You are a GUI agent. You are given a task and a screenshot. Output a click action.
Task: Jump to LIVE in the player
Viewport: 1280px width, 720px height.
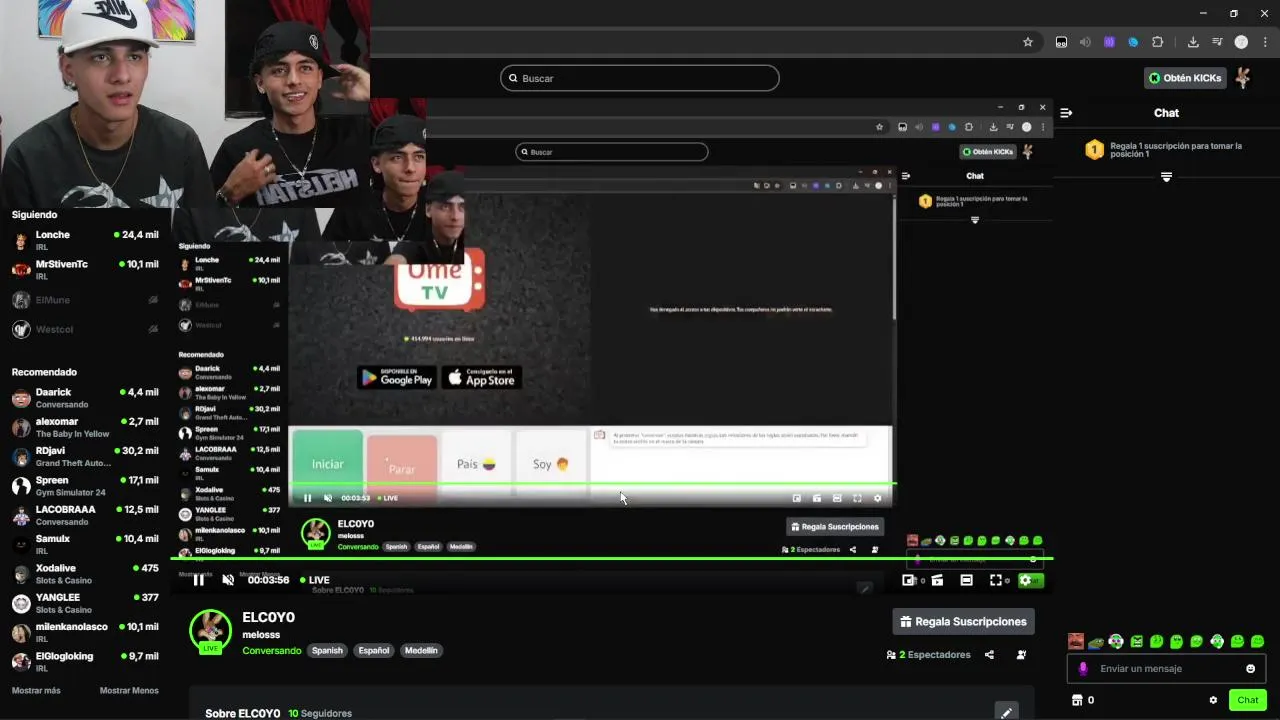[315, 580]
